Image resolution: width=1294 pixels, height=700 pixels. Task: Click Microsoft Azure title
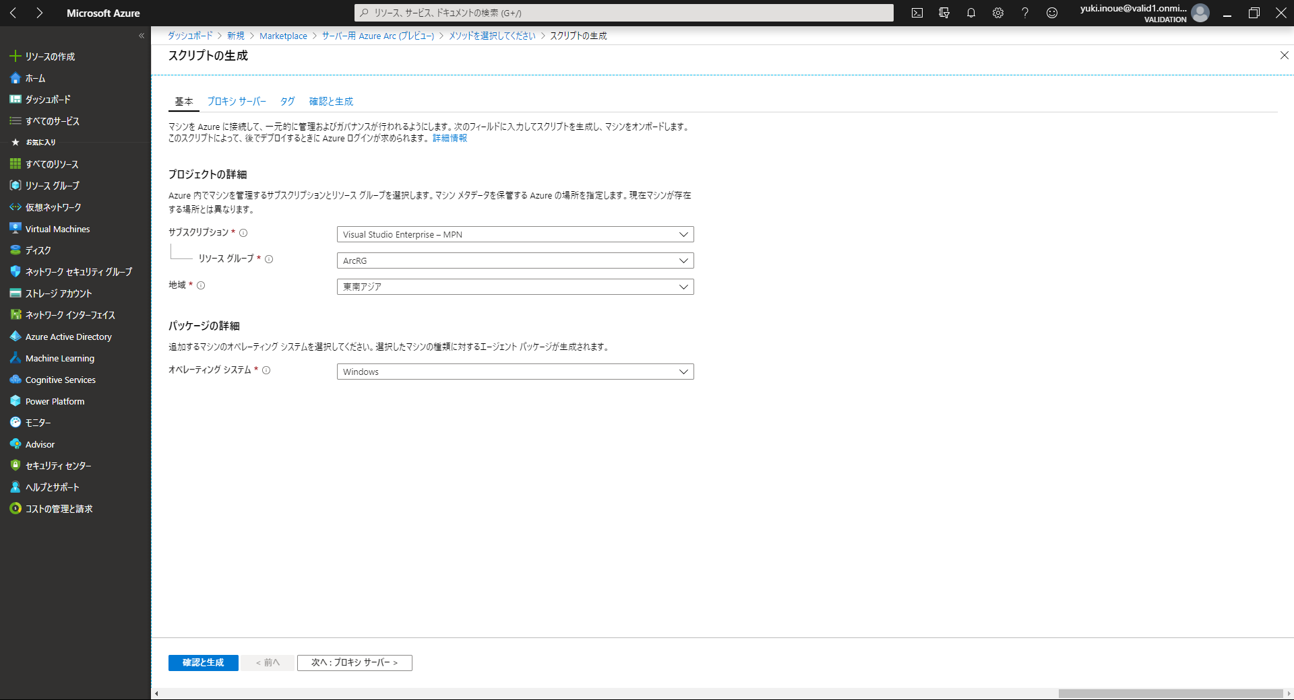pyautogui.click(x=103, y=13)
